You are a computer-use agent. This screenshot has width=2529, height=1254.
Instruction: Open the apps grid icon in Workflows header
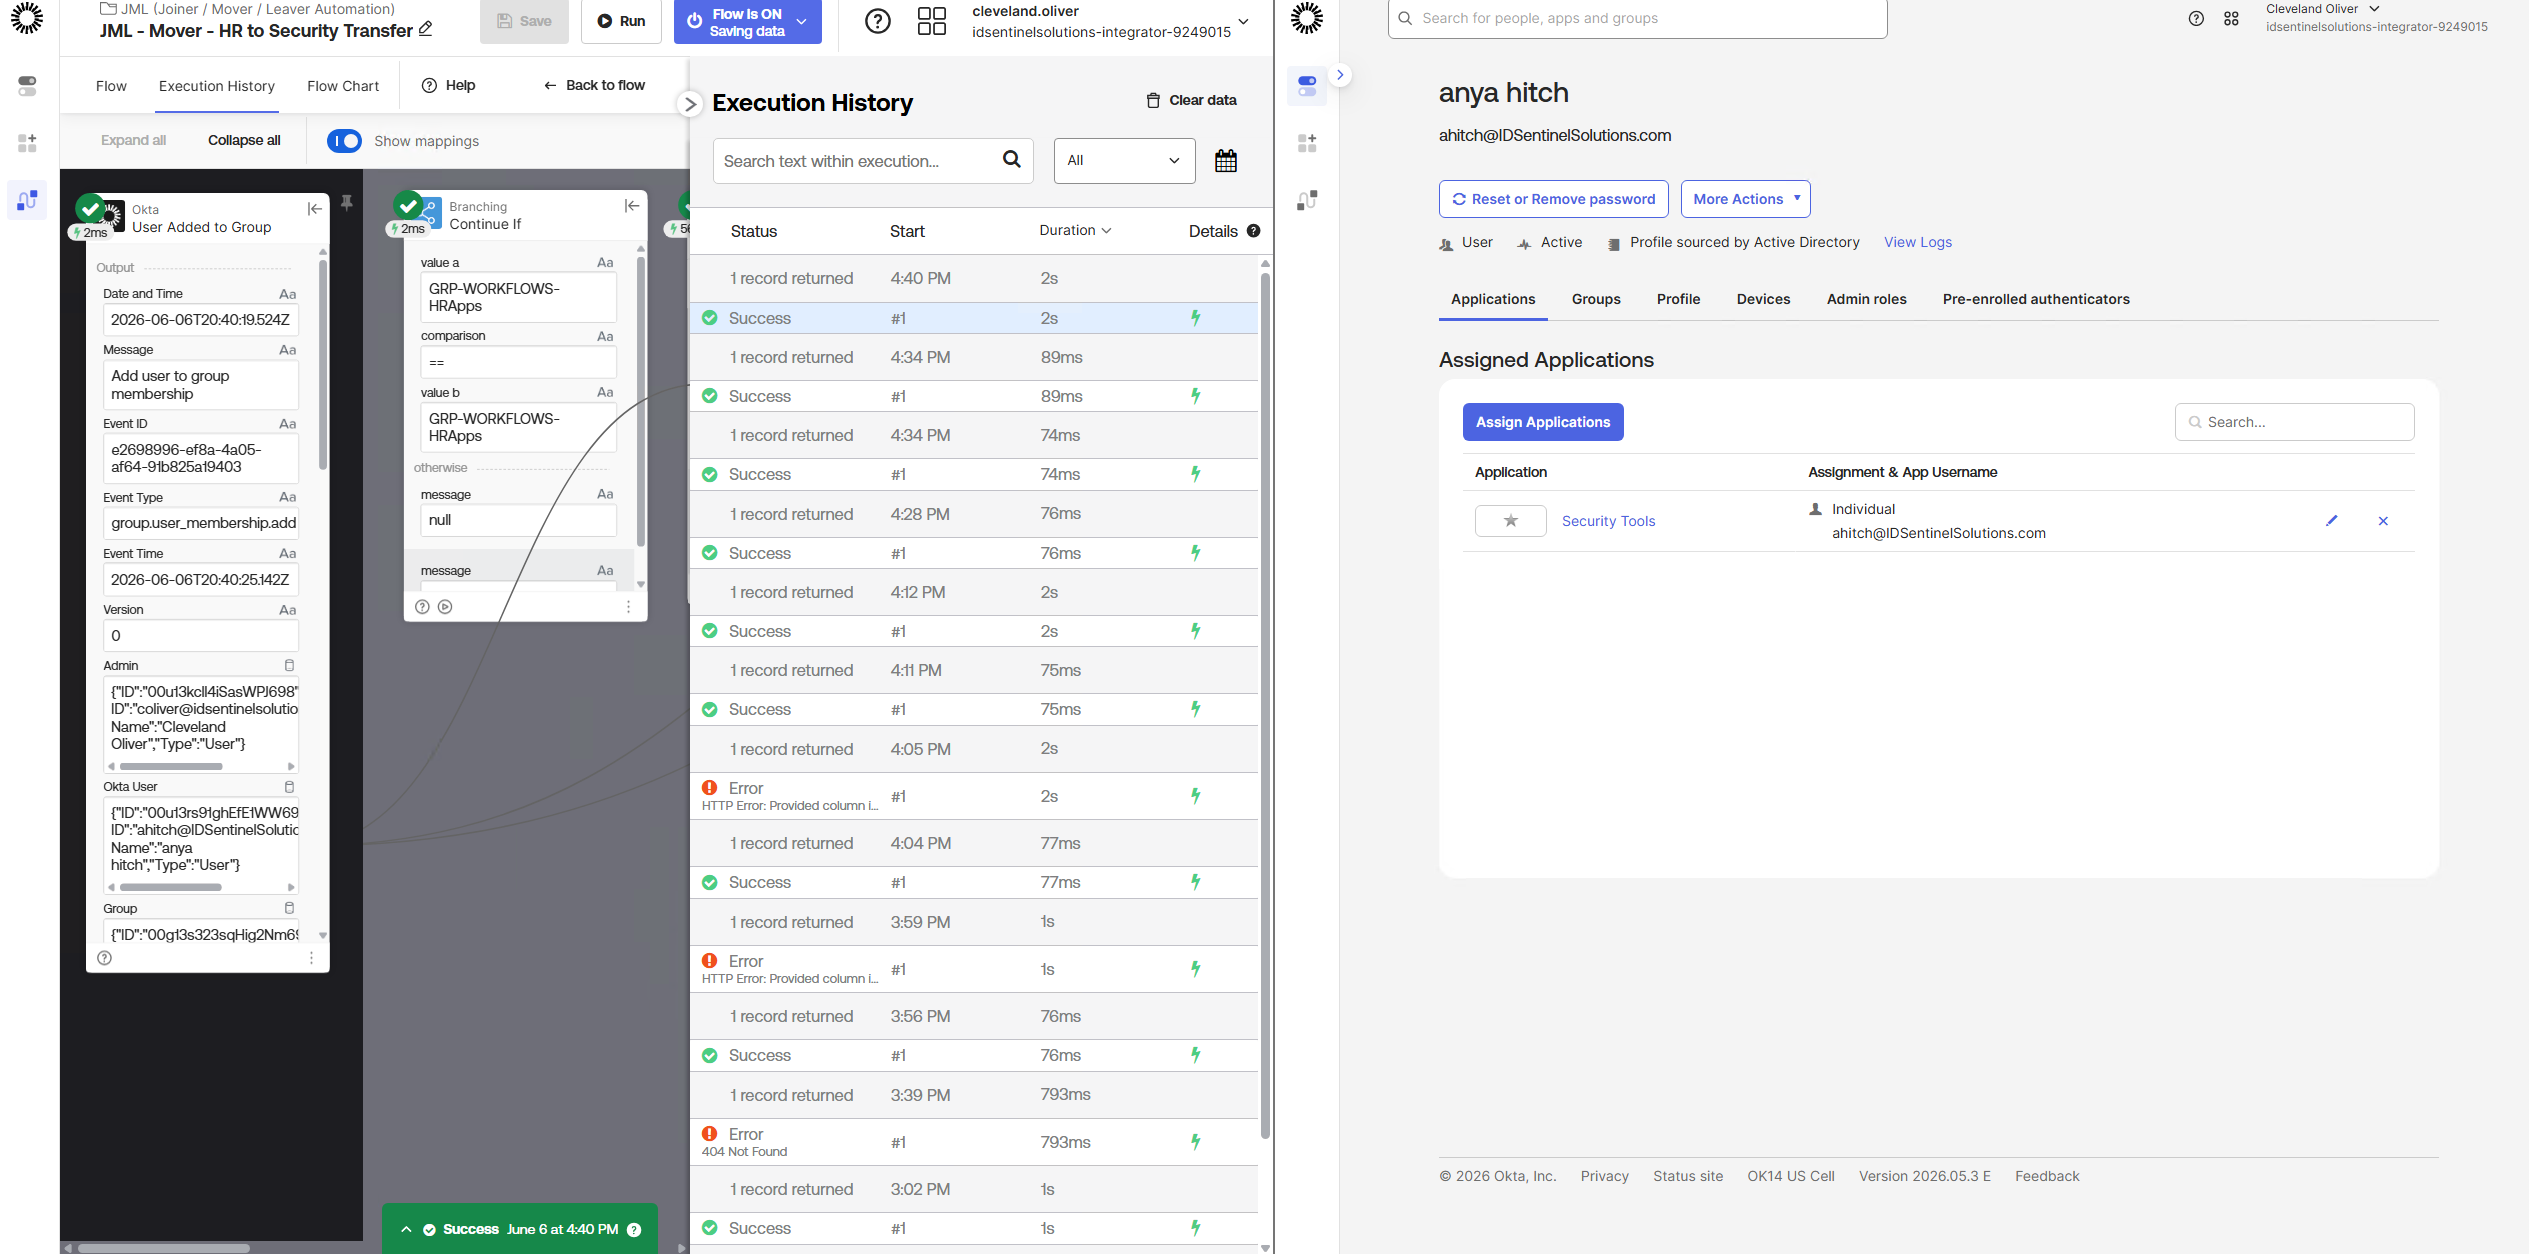(x=932, y=21)
